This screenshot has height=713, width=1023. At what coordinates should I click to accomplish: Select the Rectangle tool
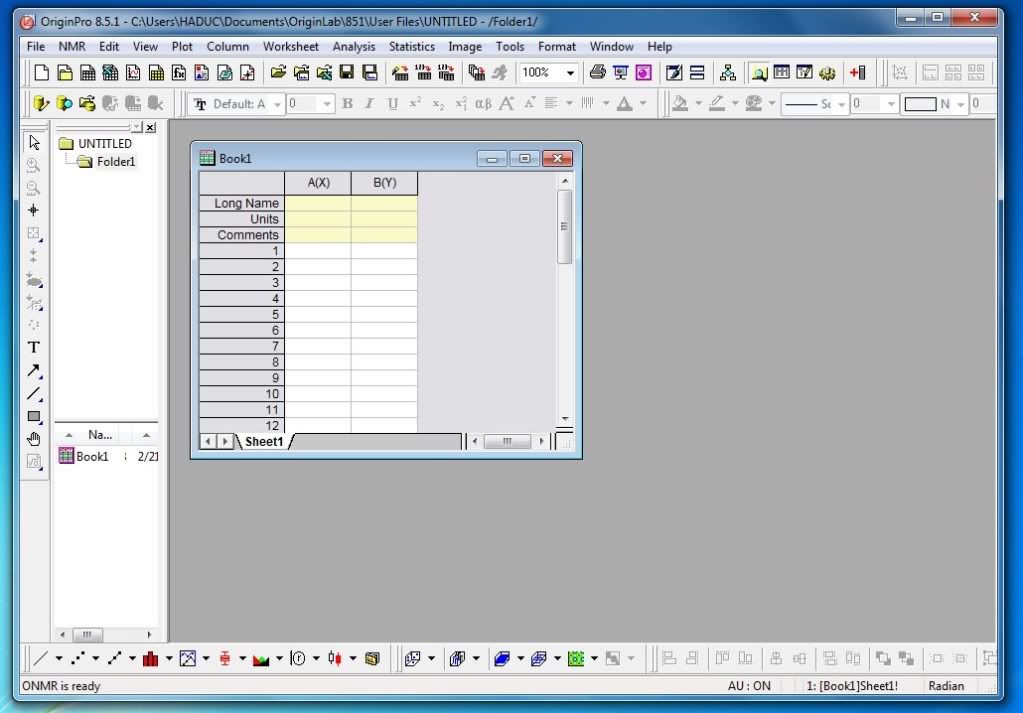tap(34, 416)
